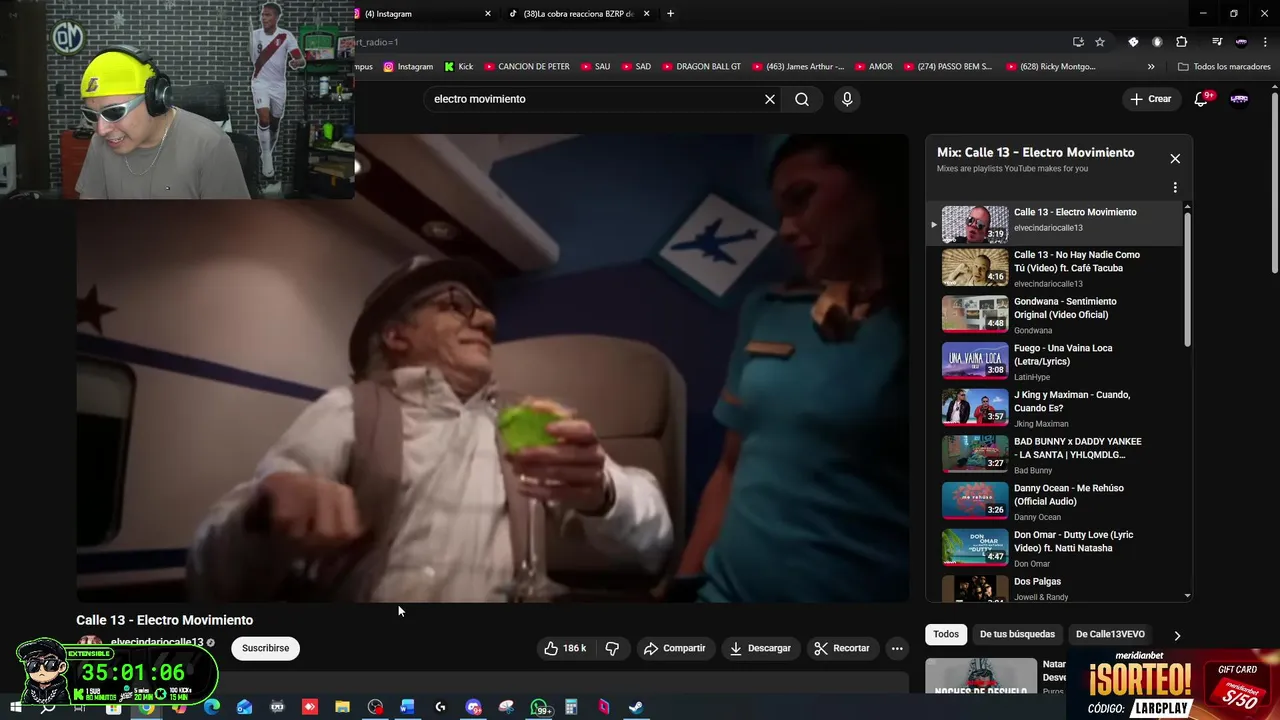Open Steam from the taskbar
This screenshot has width=1280, height=720.
pyautogui.click(x=636, y=707)
